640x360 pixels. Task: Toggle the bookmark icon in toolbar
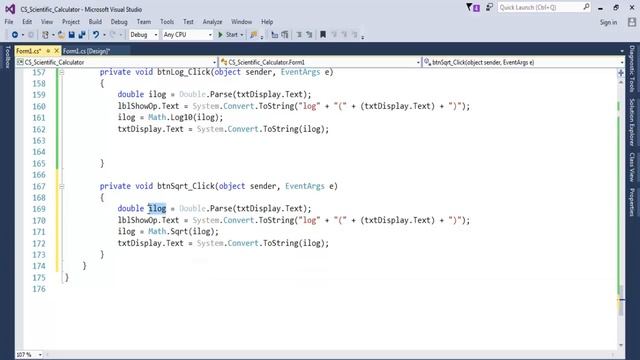tap(323, 35)
